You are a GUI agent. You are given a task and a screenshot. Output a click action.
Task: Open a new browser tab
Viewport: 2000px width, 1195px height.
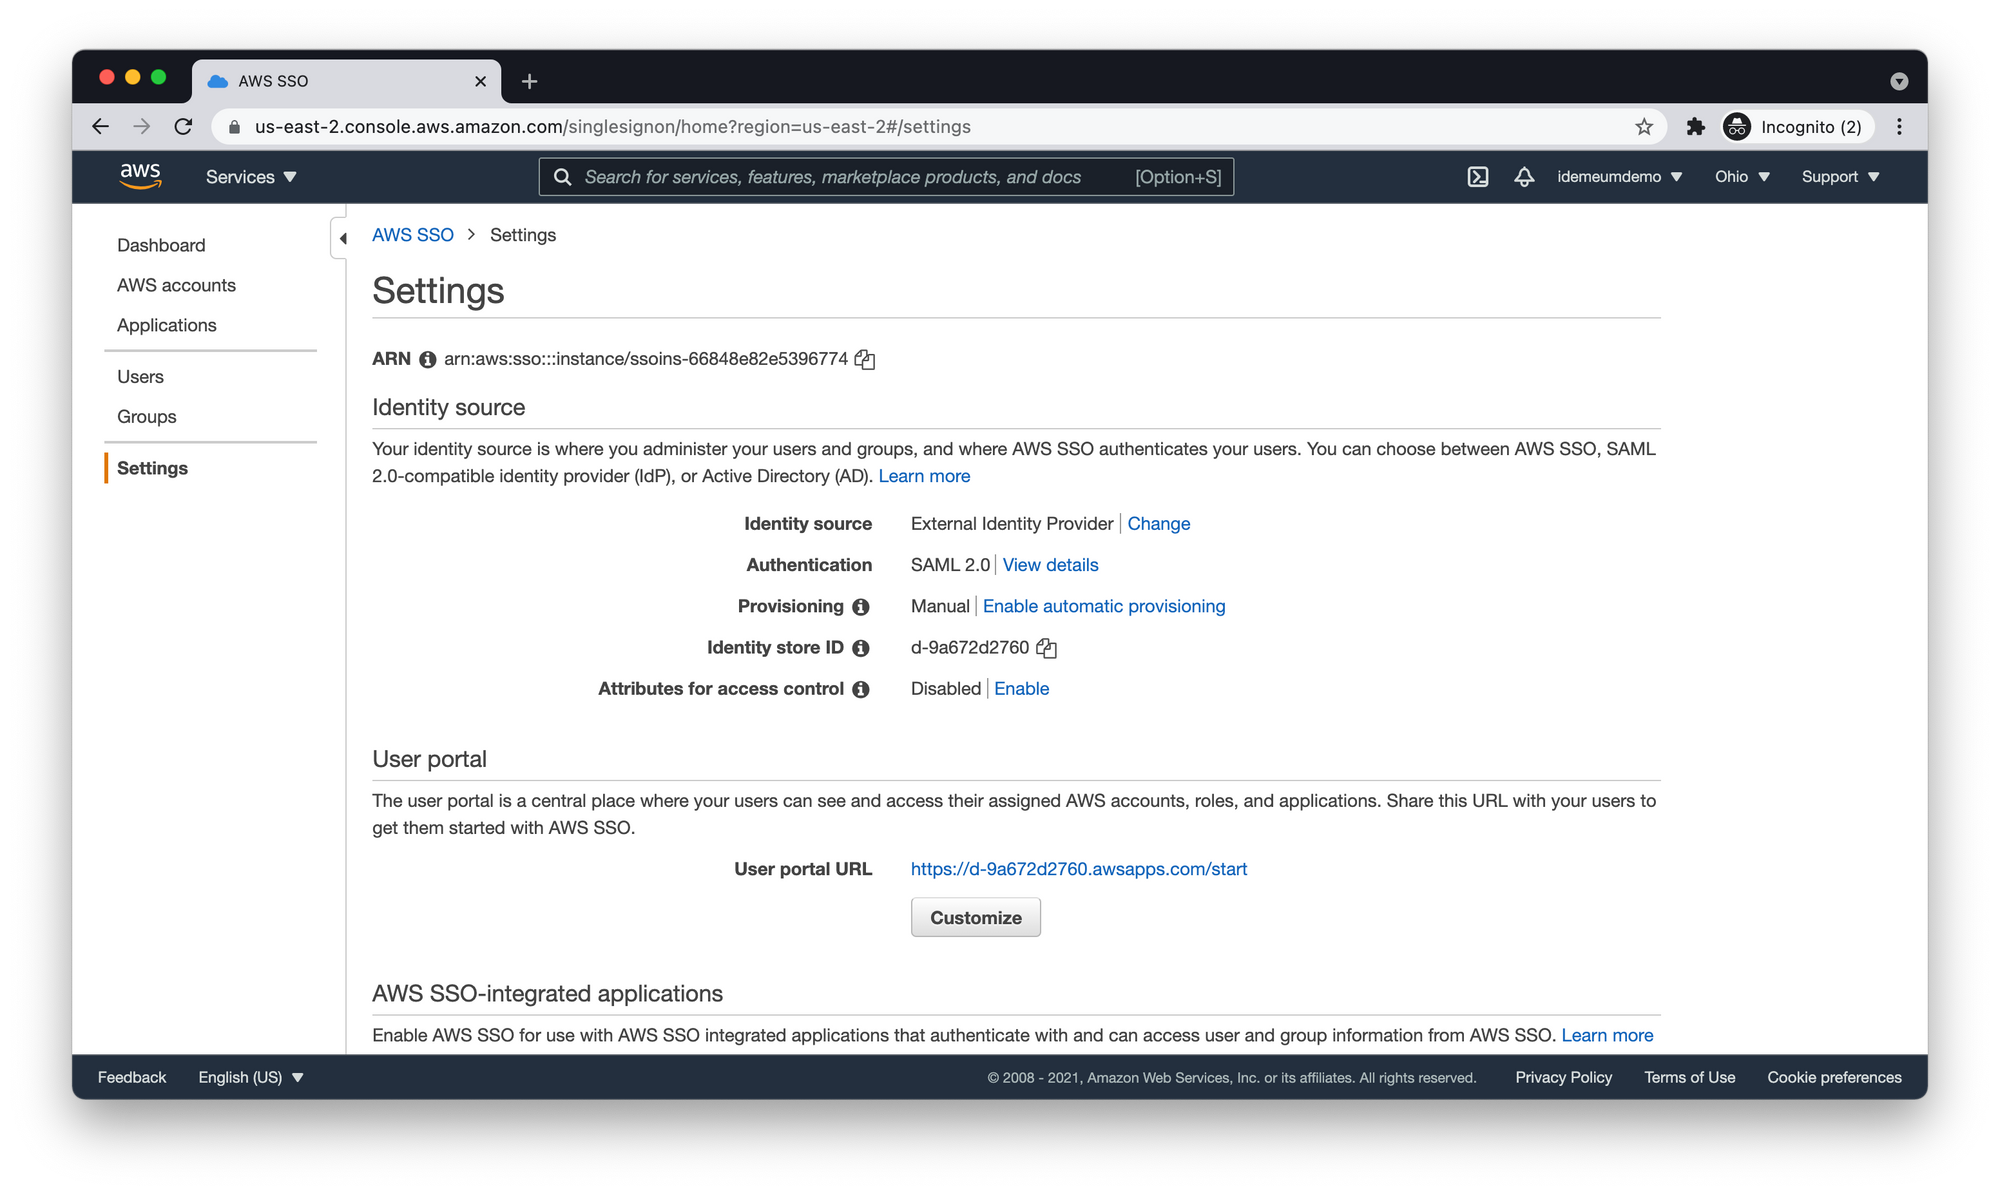529,81
